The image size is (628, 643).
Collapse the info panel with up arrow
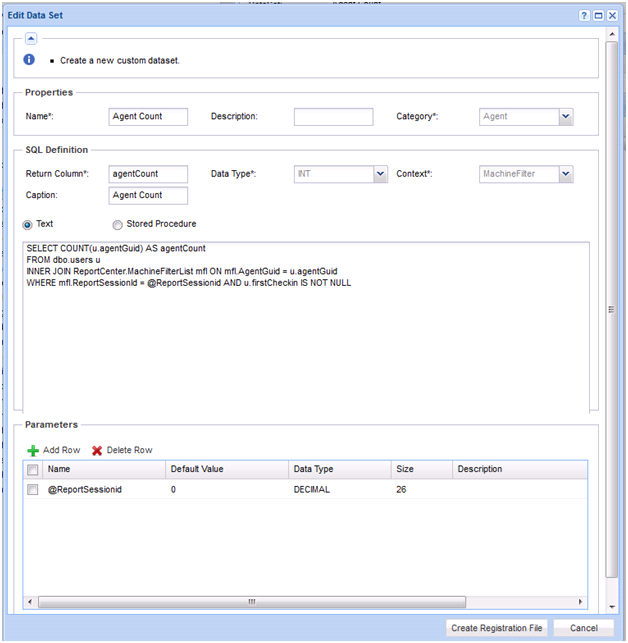pyautogui.click(x=31, y=38)
